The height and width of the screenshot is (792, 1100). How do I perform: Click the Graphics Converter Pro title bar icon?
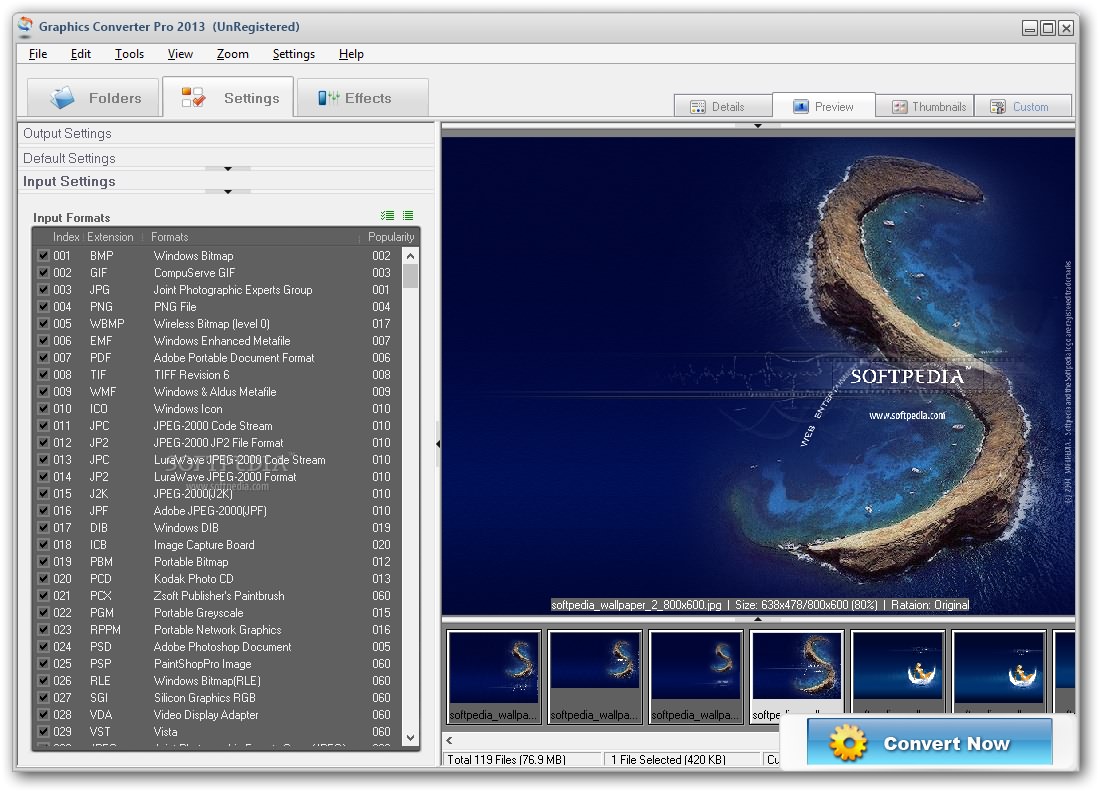tap(25, 27)
